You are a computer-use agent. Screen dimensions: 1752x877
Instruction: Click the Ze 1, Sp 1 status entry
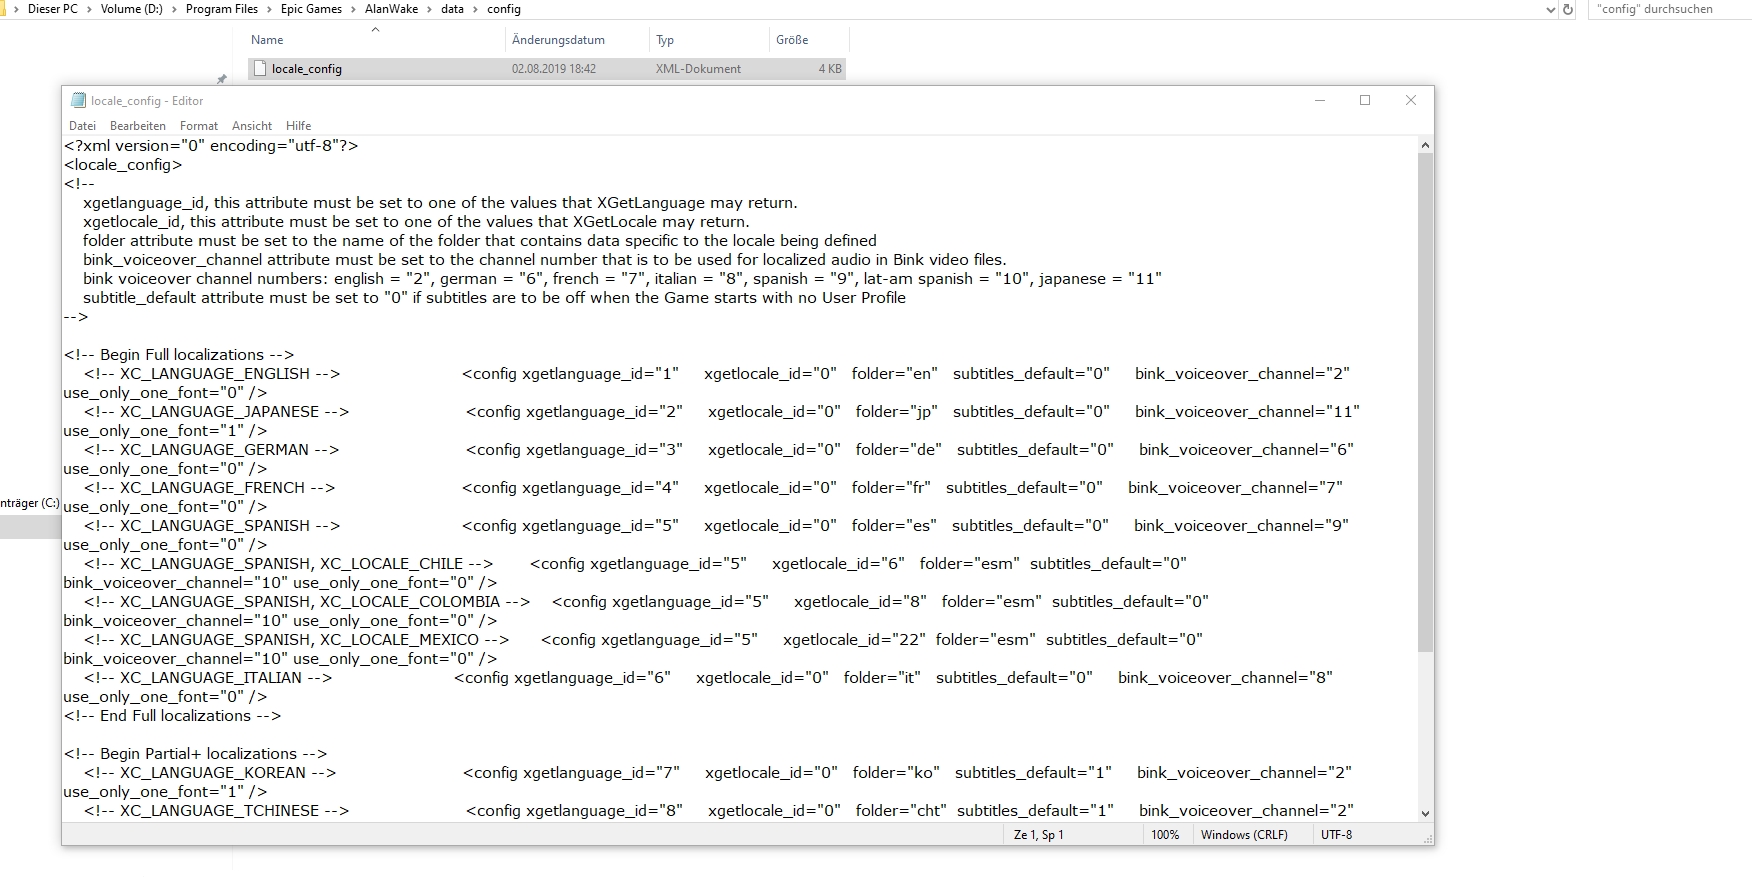click(1039, 835)
